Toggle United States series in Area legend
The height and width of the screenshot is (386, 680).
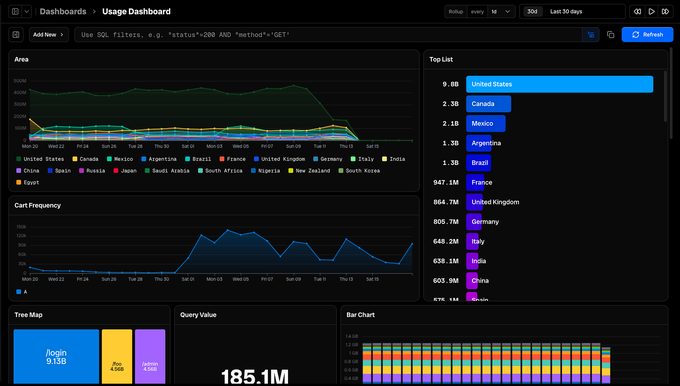40,159
